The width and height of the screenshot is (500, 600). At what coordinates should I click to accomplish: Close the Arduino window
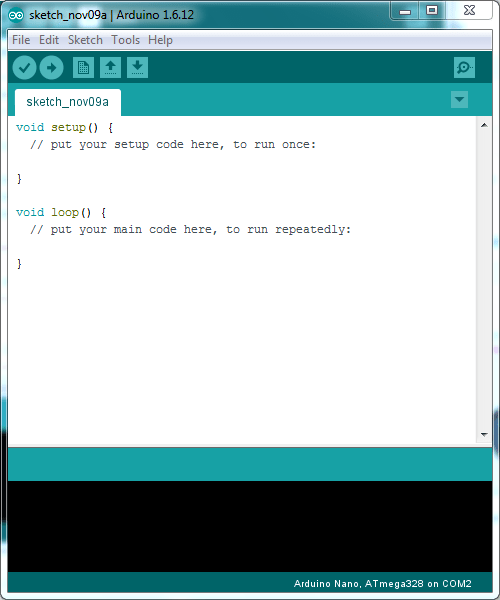[x=469, y=11]
